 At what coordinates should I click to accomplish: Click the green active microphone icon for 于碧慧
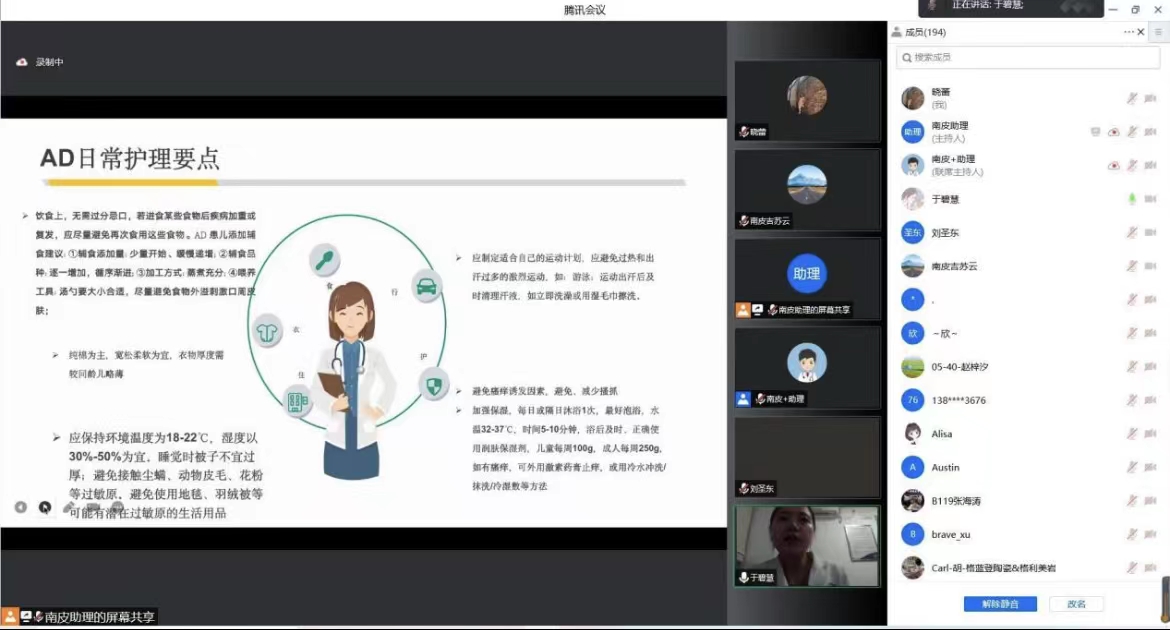1132,199
